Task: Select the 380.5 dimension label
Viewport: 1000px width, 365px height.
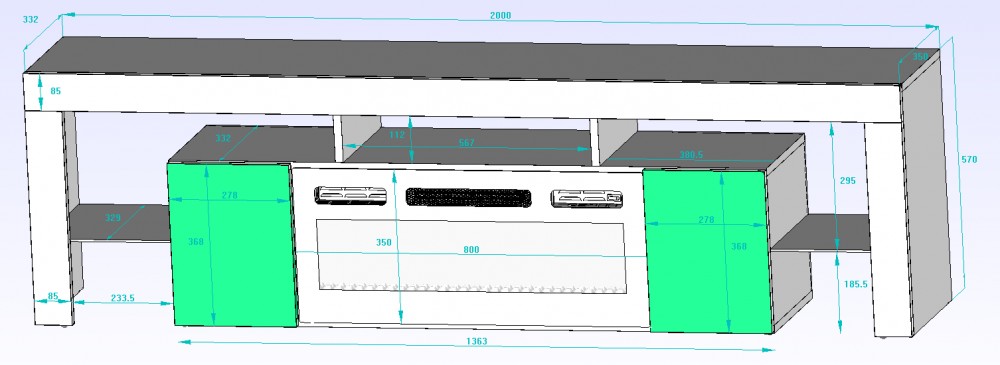Action: [x=691, y=154]
